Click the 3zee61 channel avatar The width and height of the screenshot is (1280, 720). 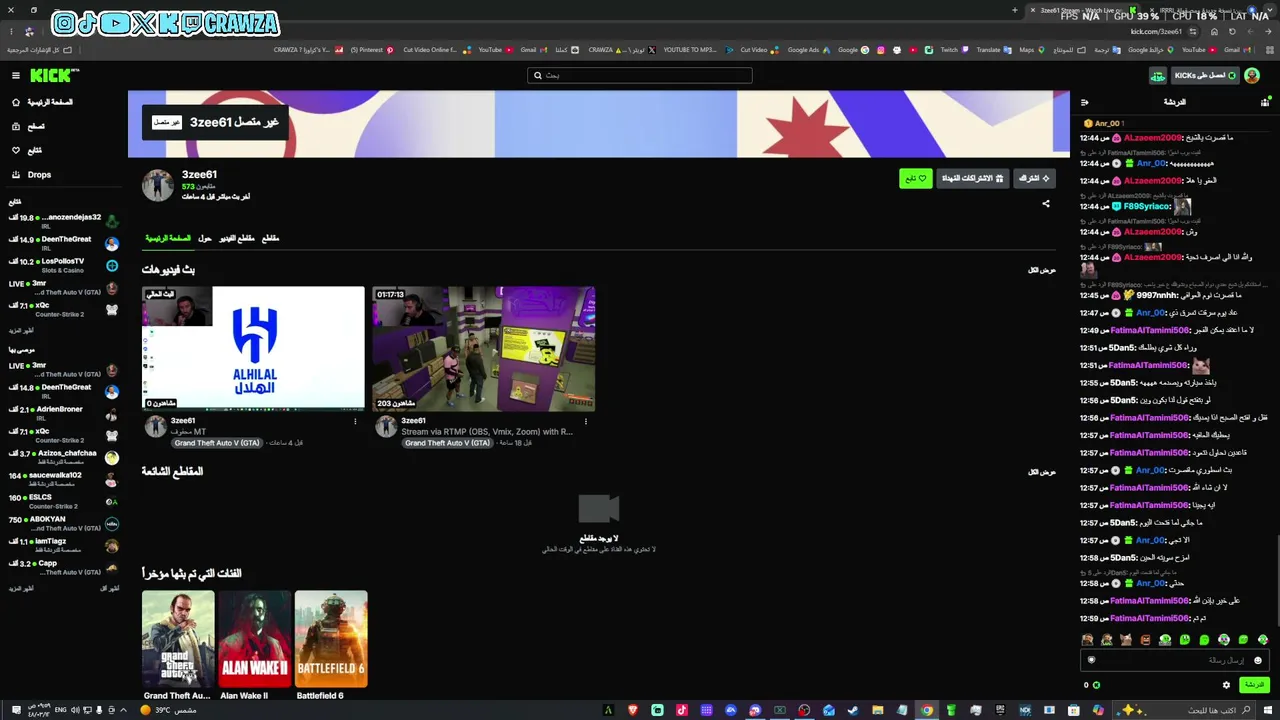158,185
